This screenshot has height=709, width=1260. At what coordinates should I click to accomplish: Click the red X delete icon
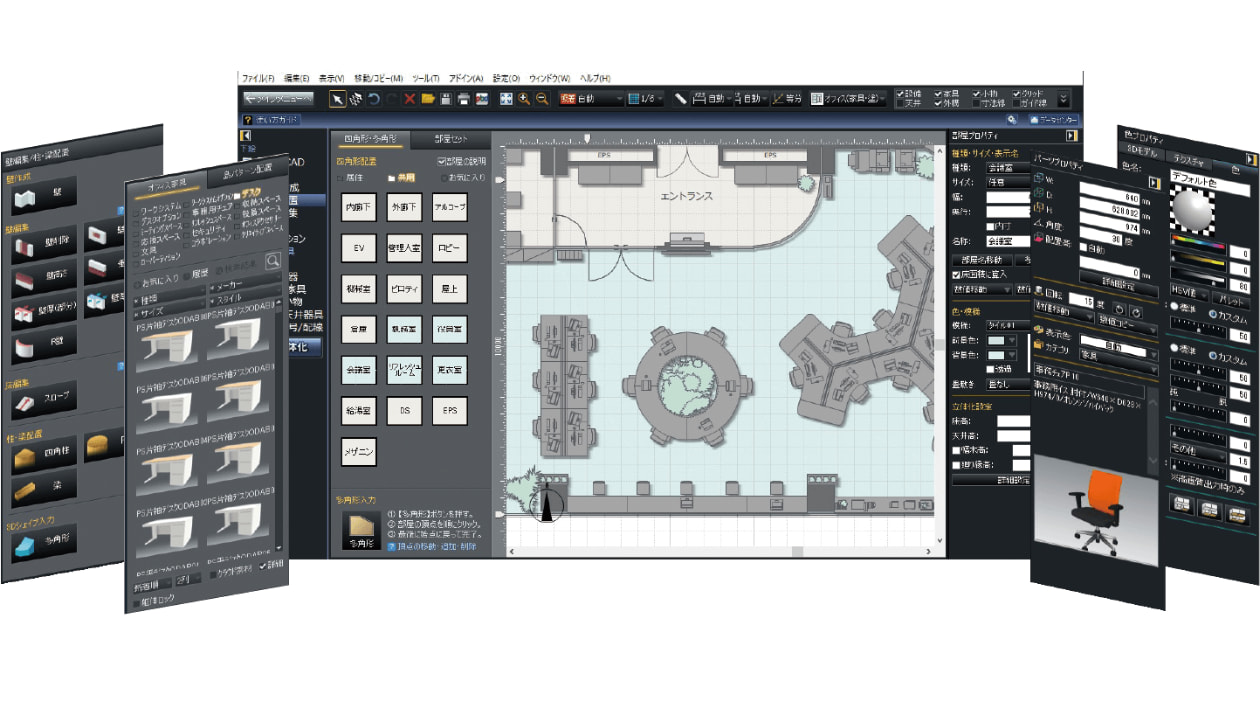[410, 99]
